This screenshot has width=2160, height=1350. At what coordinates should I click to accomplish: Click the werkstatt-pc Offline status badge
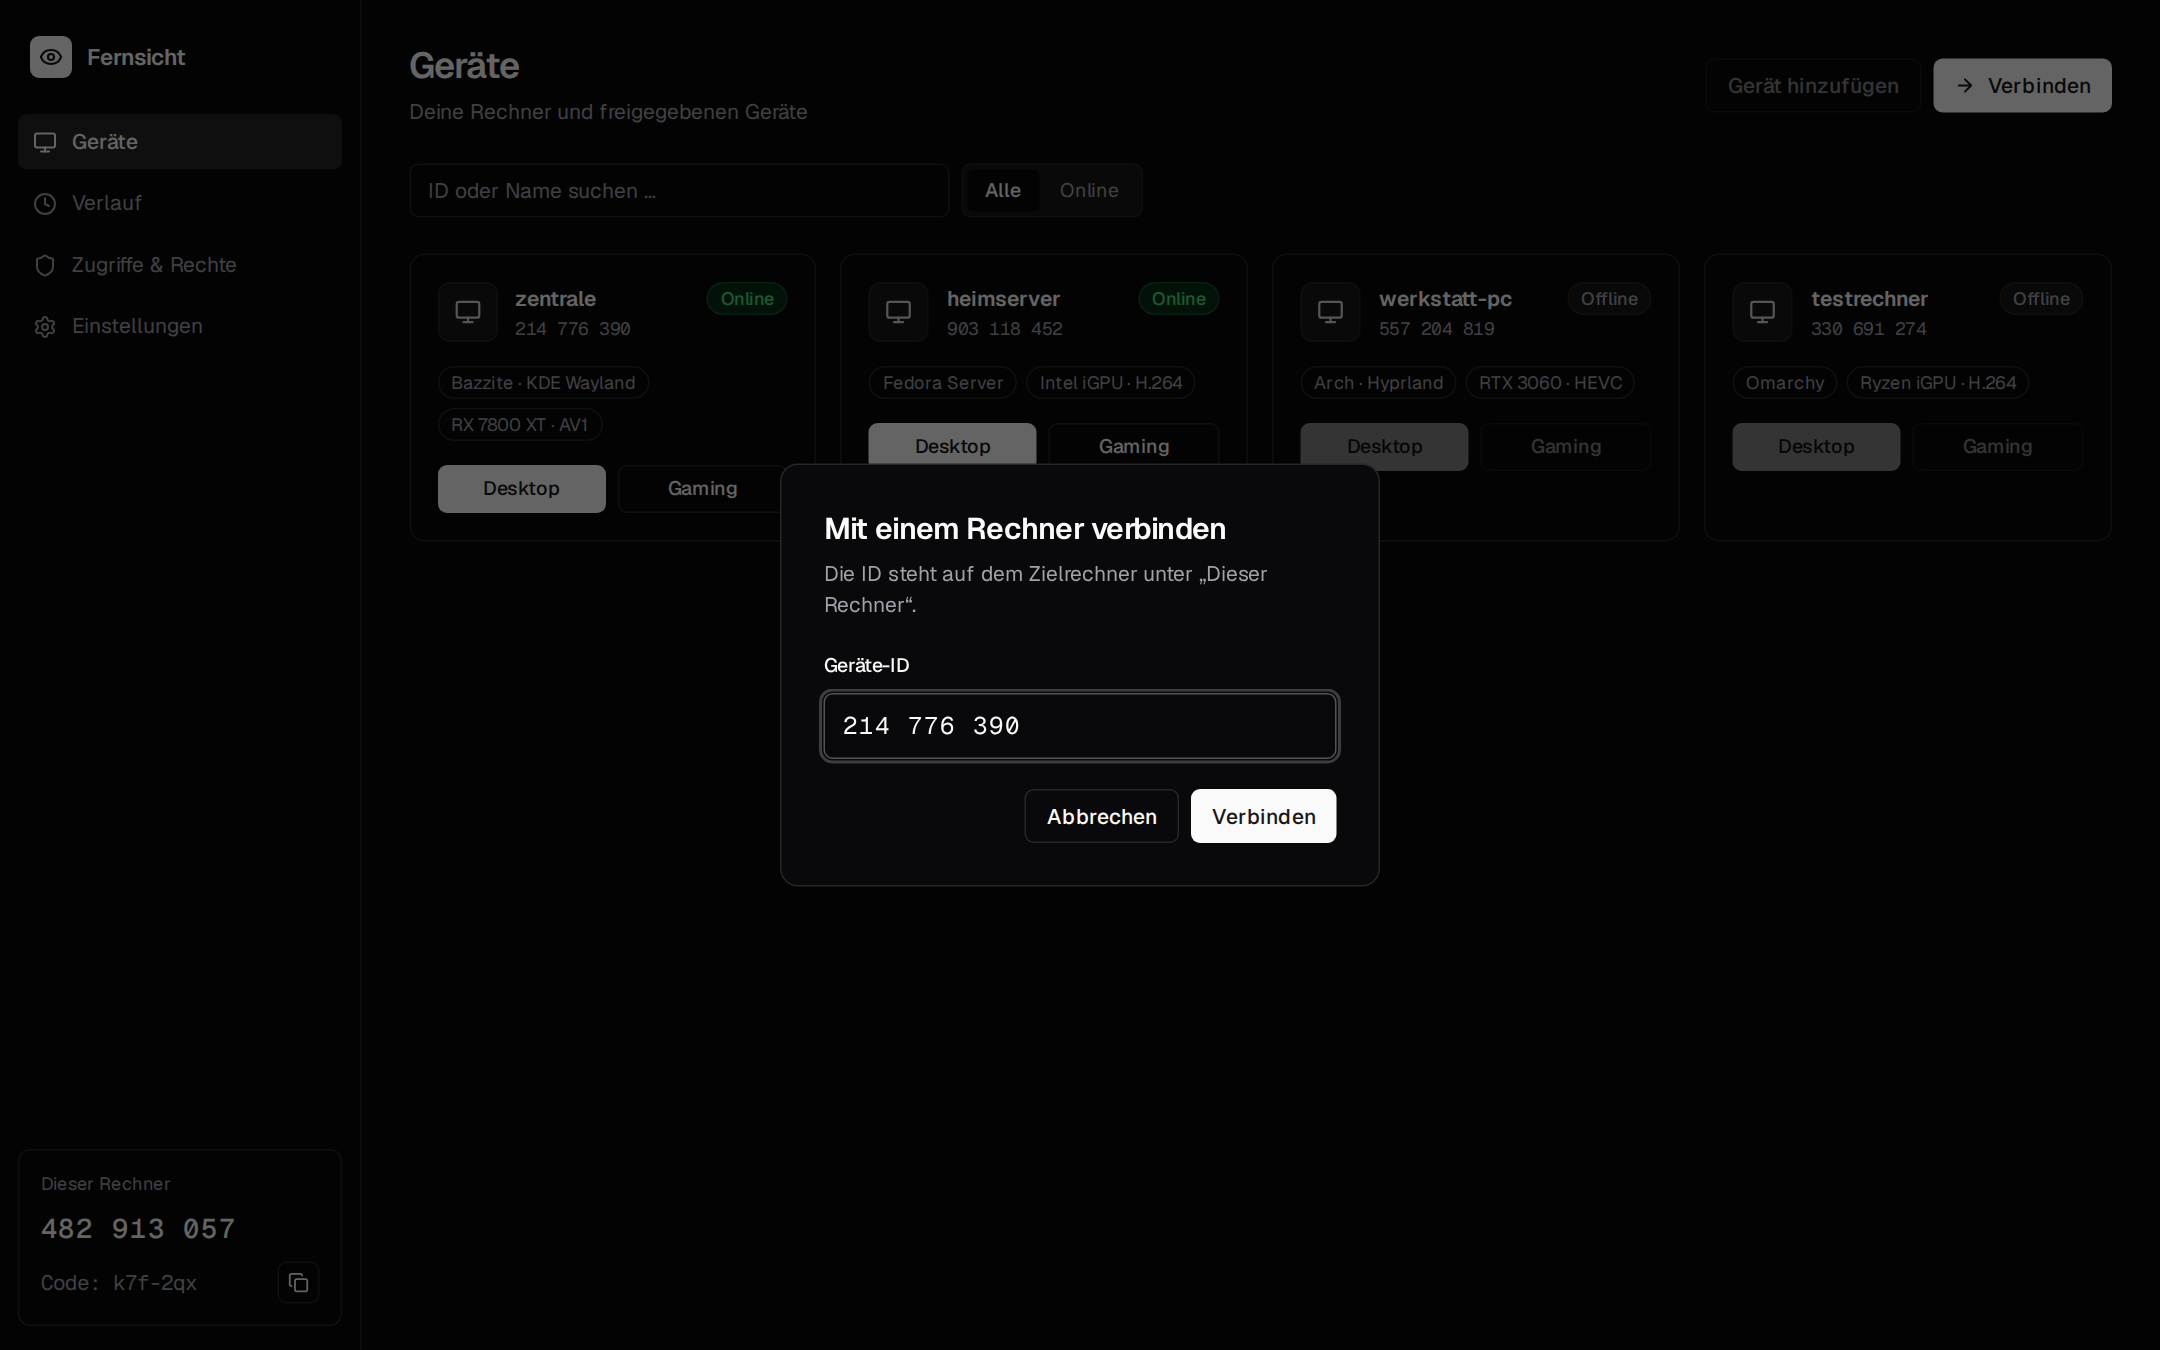tap(1609, 299)
